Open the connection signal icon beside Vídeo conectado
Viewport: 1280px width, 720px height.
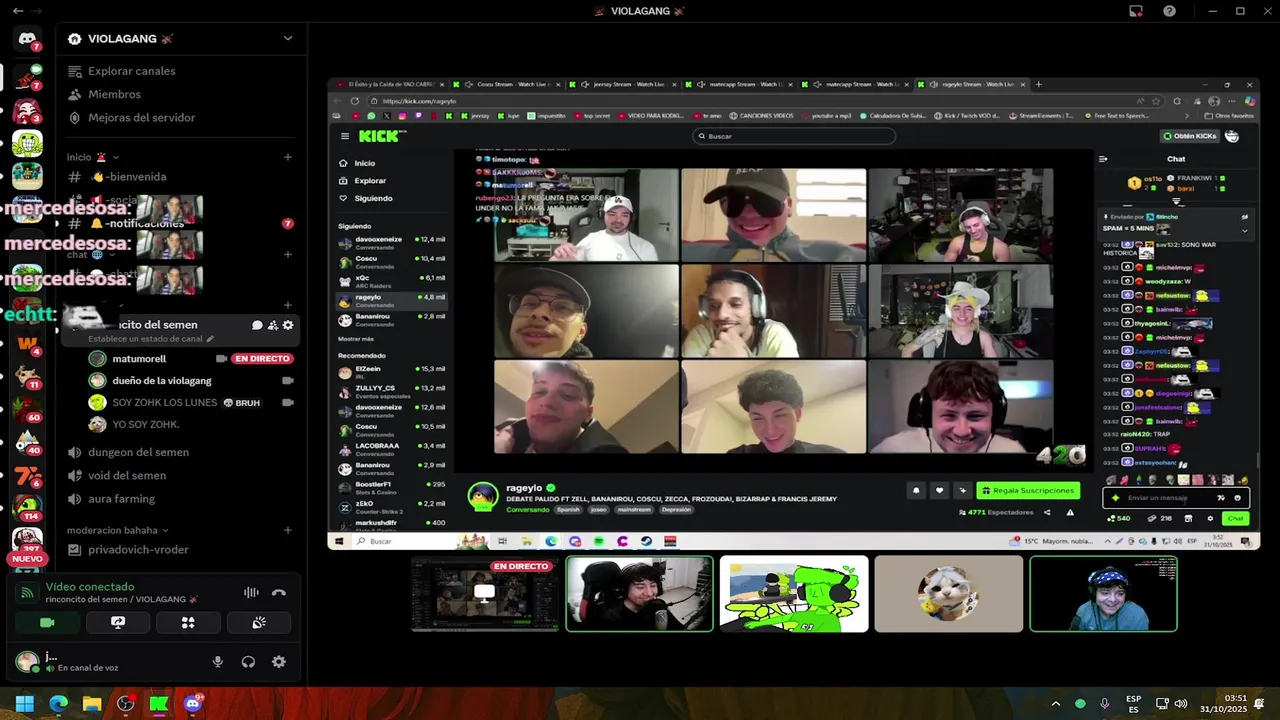tap(27, 592)
